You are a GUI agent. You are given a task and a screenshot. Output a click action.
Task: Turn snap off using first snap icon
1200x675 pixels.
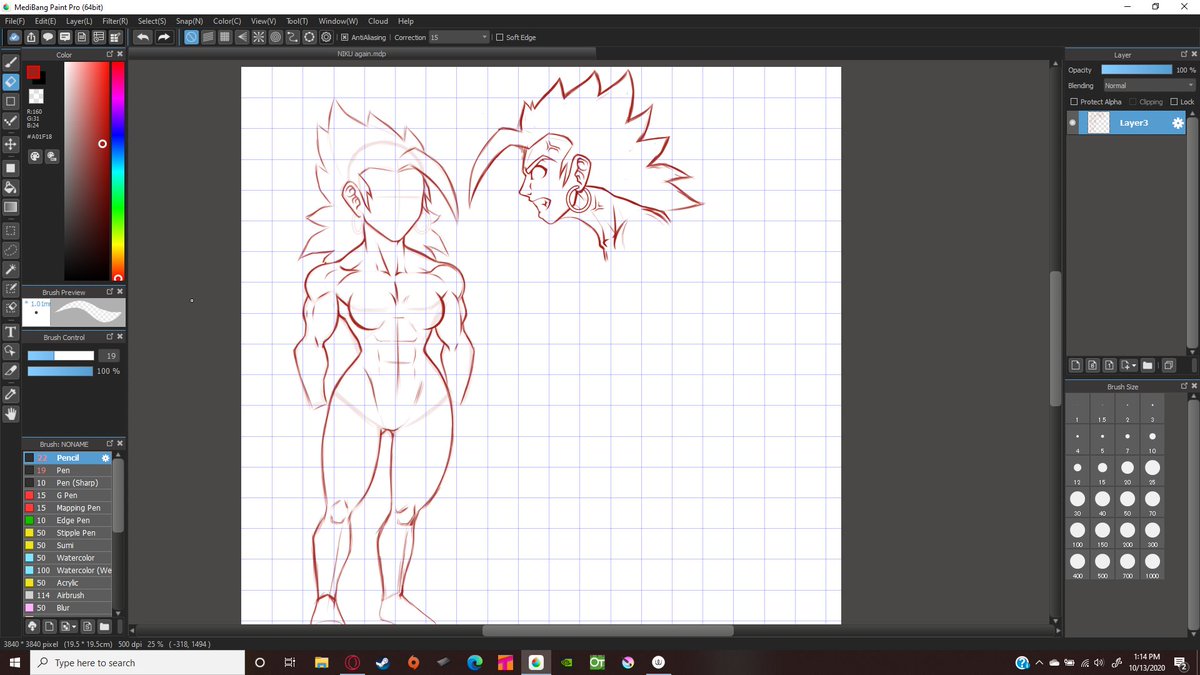(191, 37)
